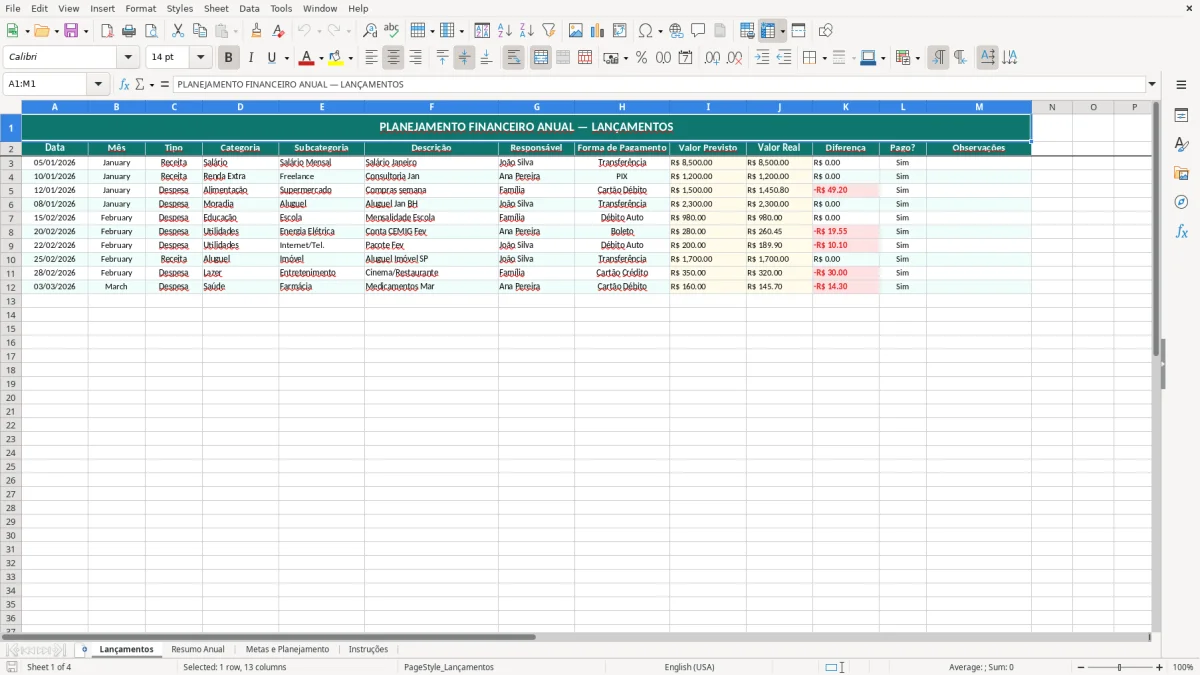Clear direct formatting icon
The height and width of the screenshot is (675, 1200).
pos(279,31)
